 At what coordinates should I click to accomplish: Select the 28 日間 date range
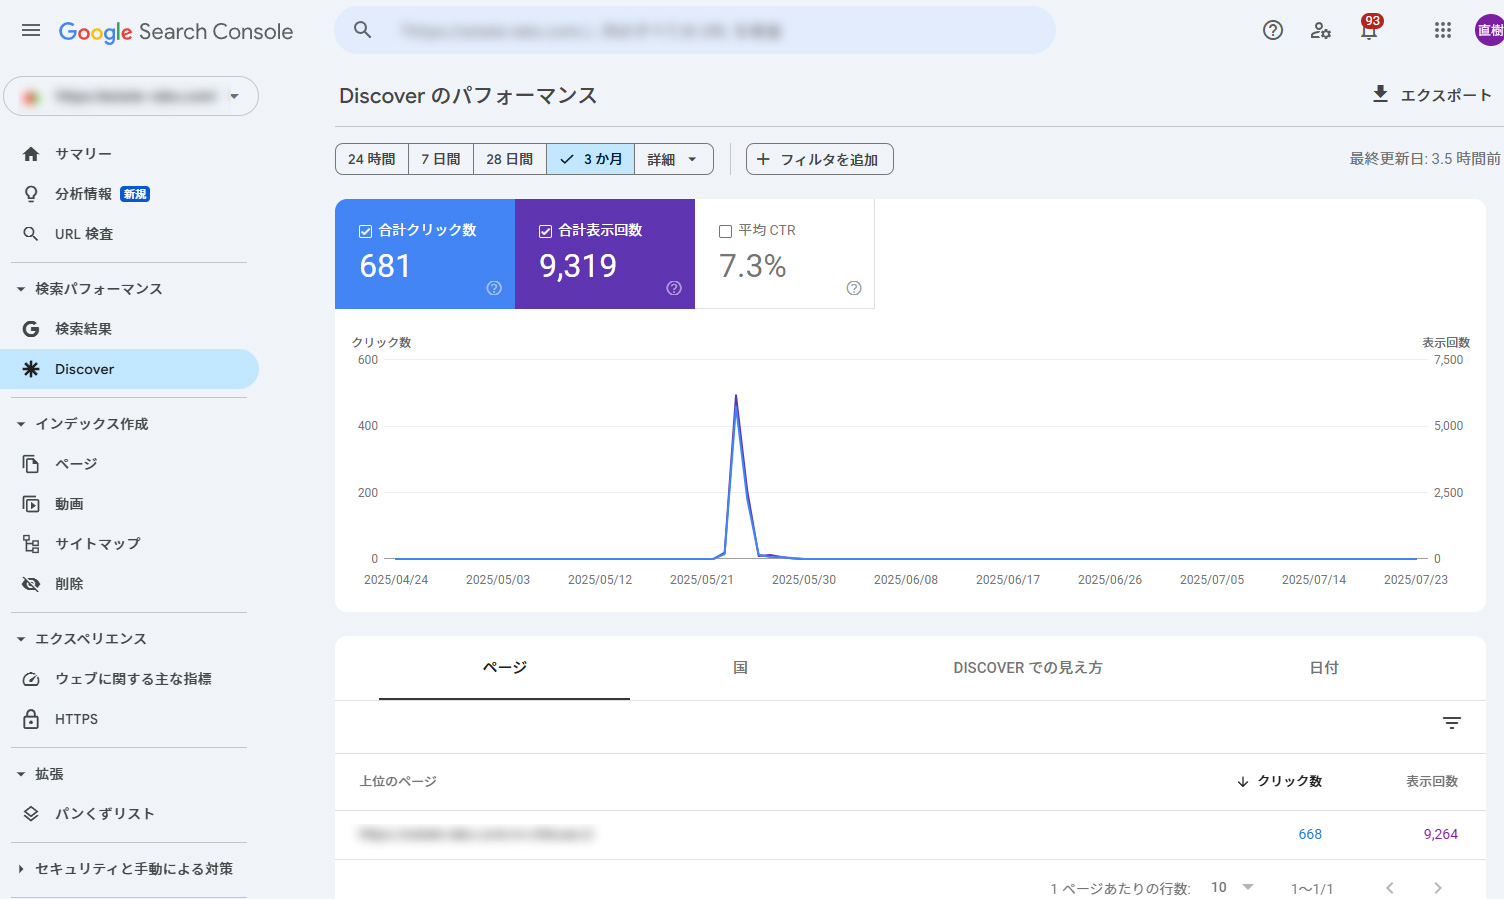tap(509, 159)
